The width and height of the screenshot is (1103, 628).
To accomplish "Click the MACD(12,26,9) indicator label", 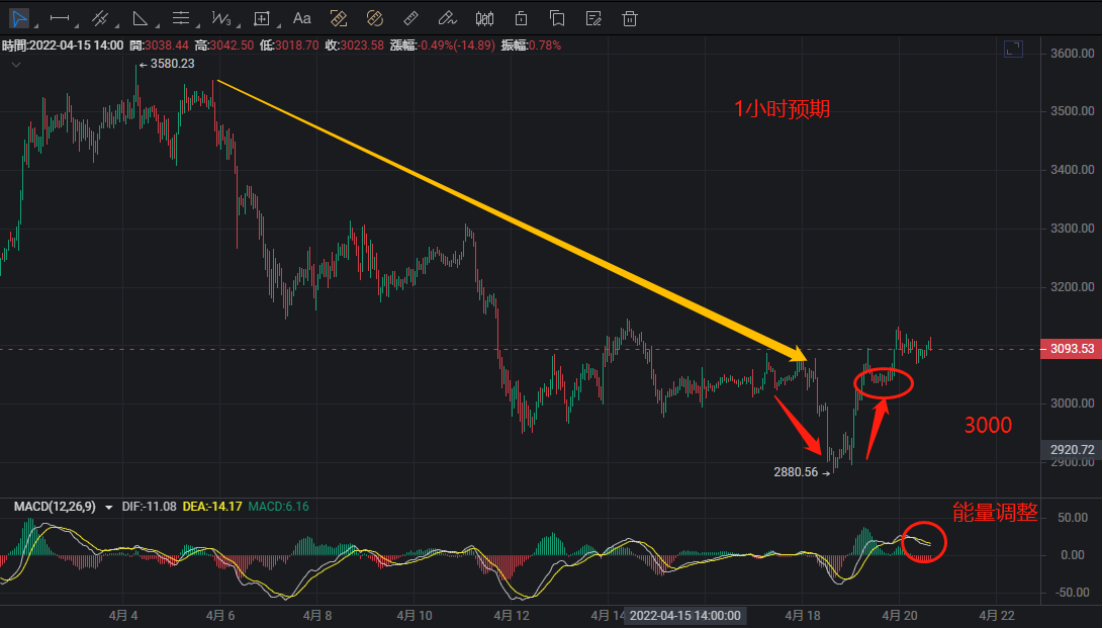I will point(55,506).
